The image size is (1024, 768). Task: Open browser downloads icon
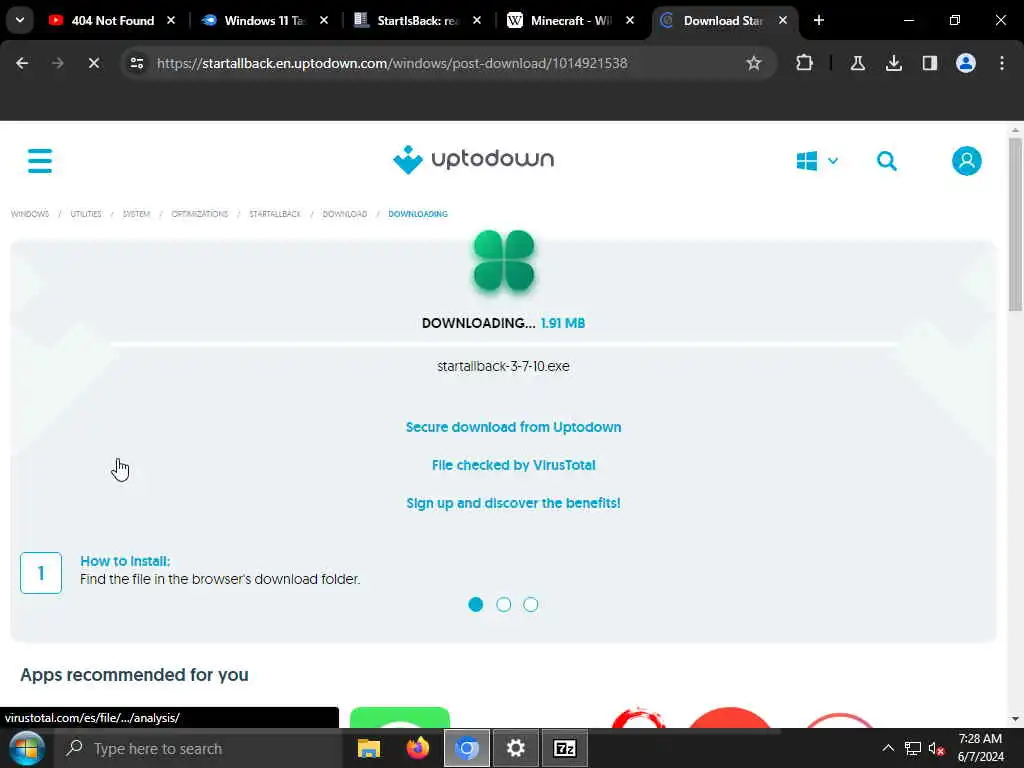coord(893,63)
